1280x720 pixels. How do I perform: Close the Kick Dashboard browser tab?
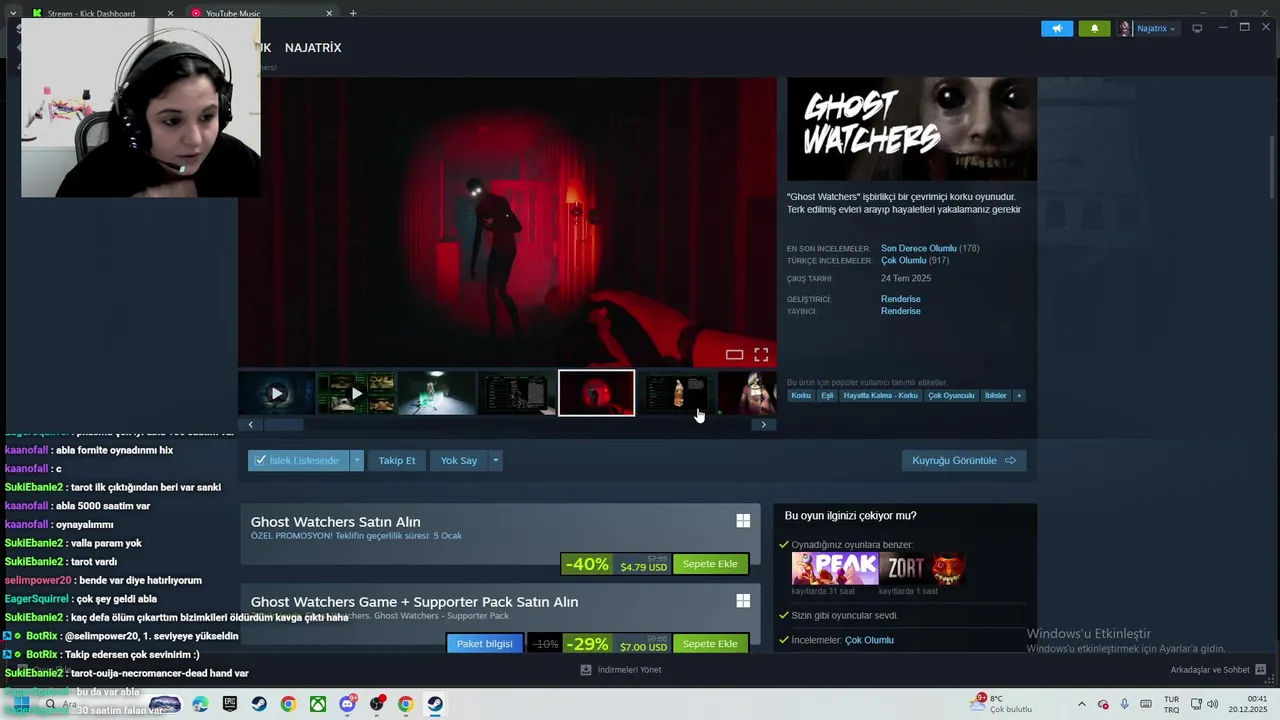point(170,14)
